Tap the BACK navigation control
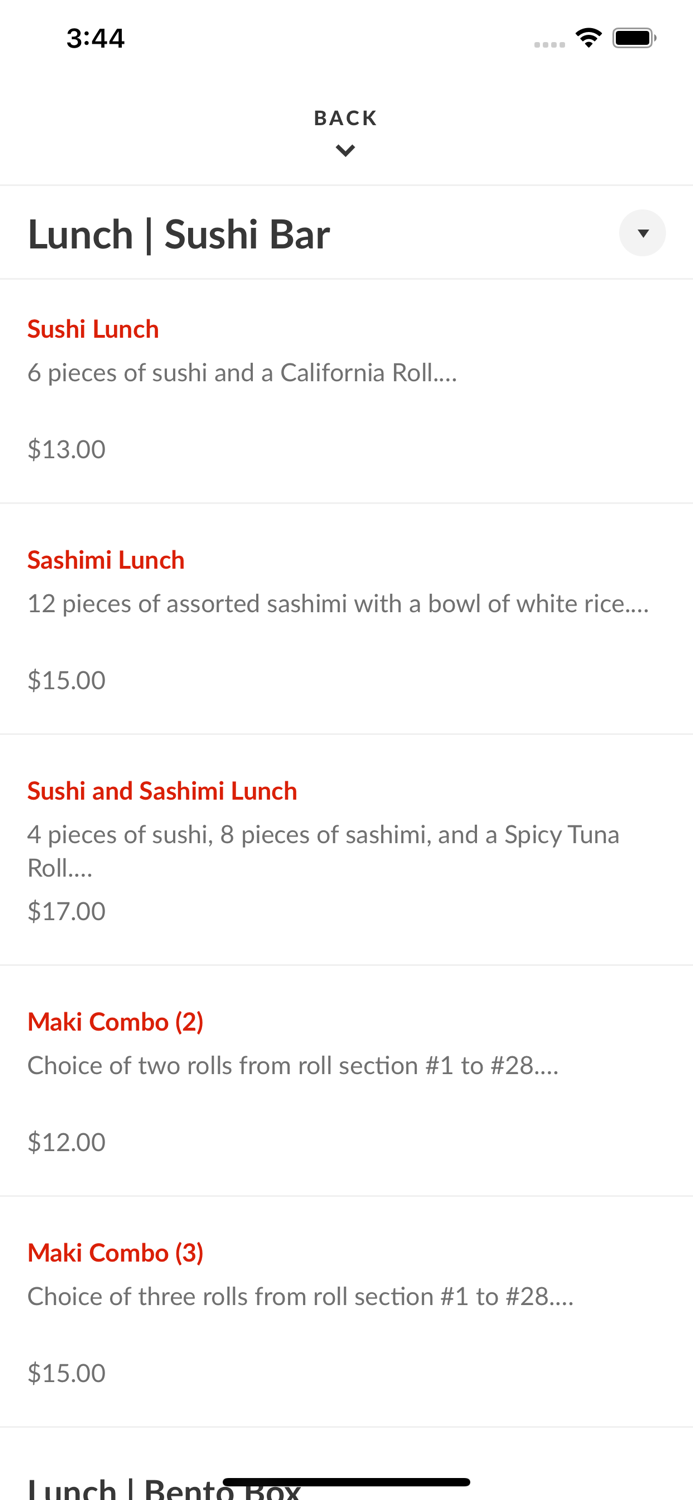Screen dimensions: 693x1500 [x=346, y=117]
